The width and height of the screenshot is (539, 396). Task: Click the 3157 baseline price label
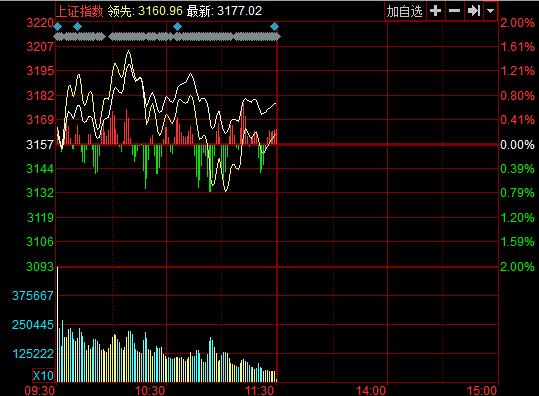tap(40, 145)
